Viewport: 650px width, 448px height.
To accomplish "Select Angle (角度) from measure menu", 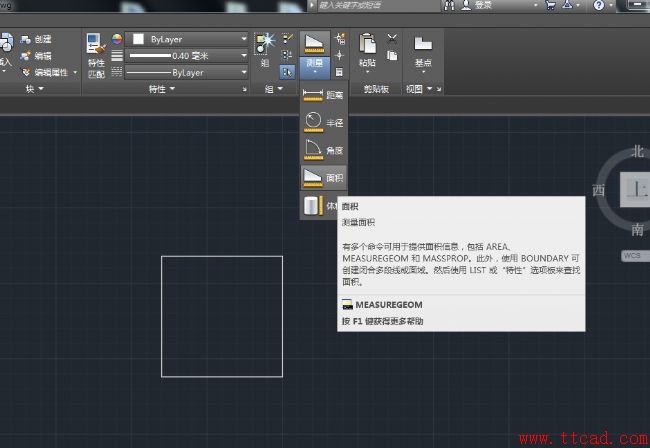I will (324, 150).
